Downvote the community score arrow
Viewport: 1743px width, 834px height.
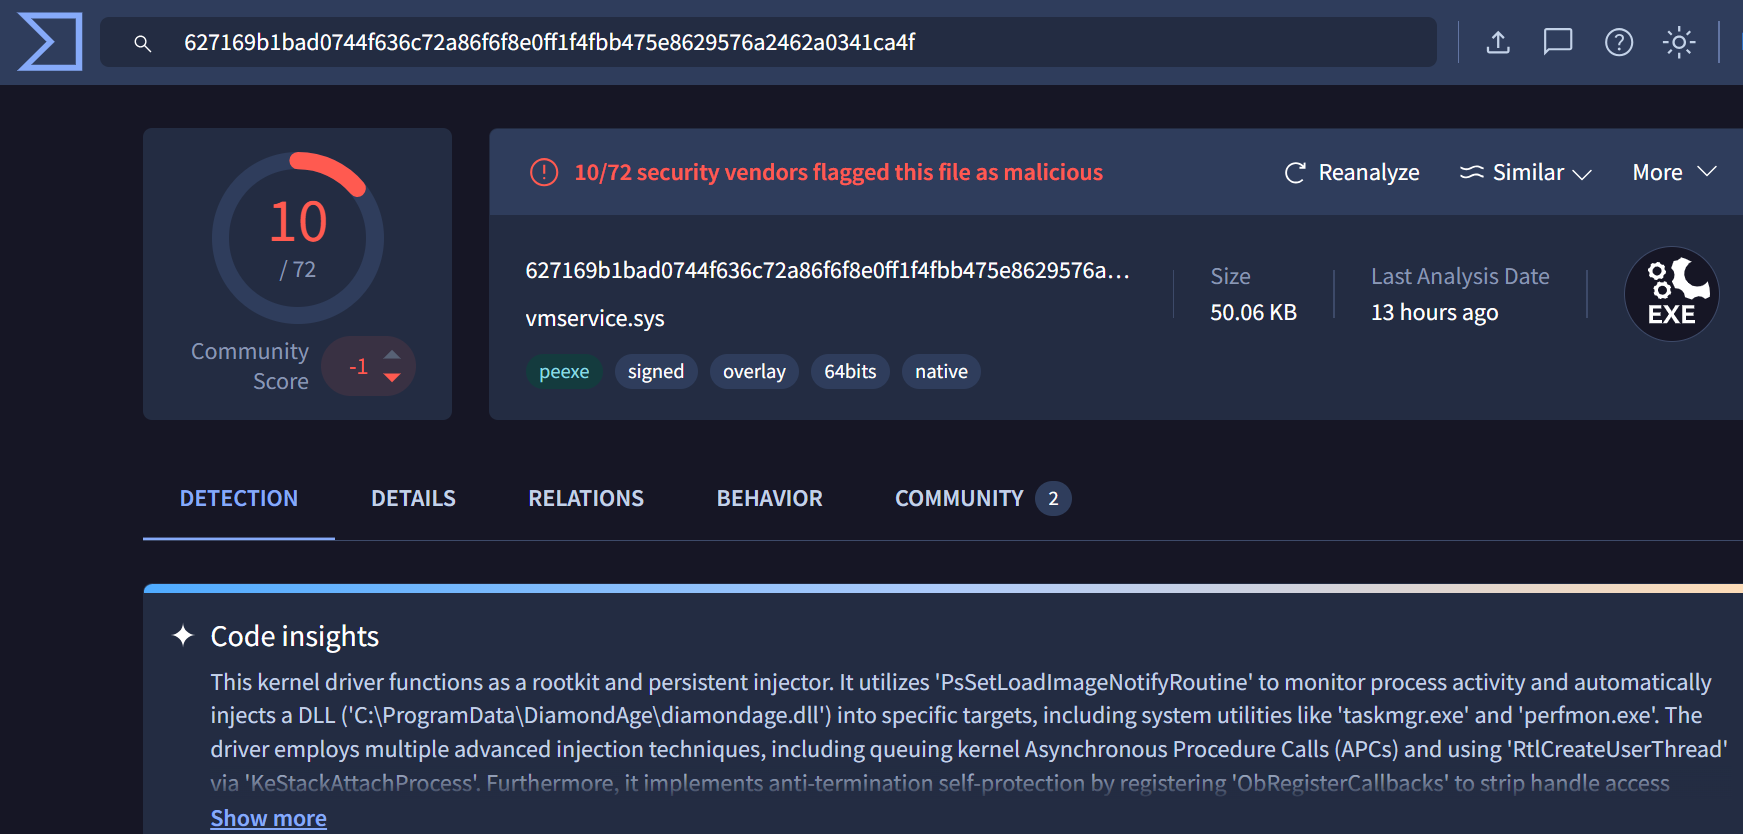point(392,377)
